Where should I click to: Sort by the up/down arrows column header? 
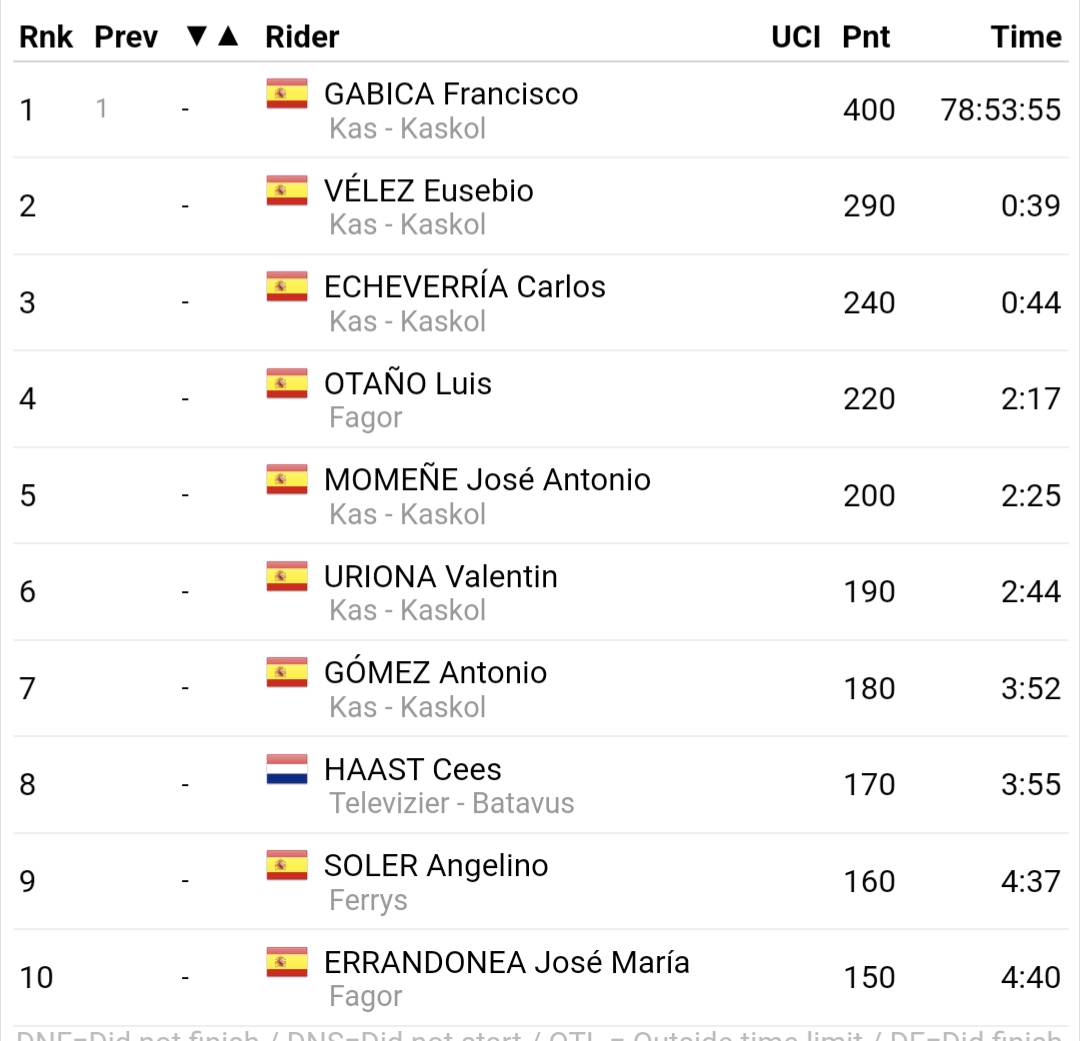coord(213,37)
